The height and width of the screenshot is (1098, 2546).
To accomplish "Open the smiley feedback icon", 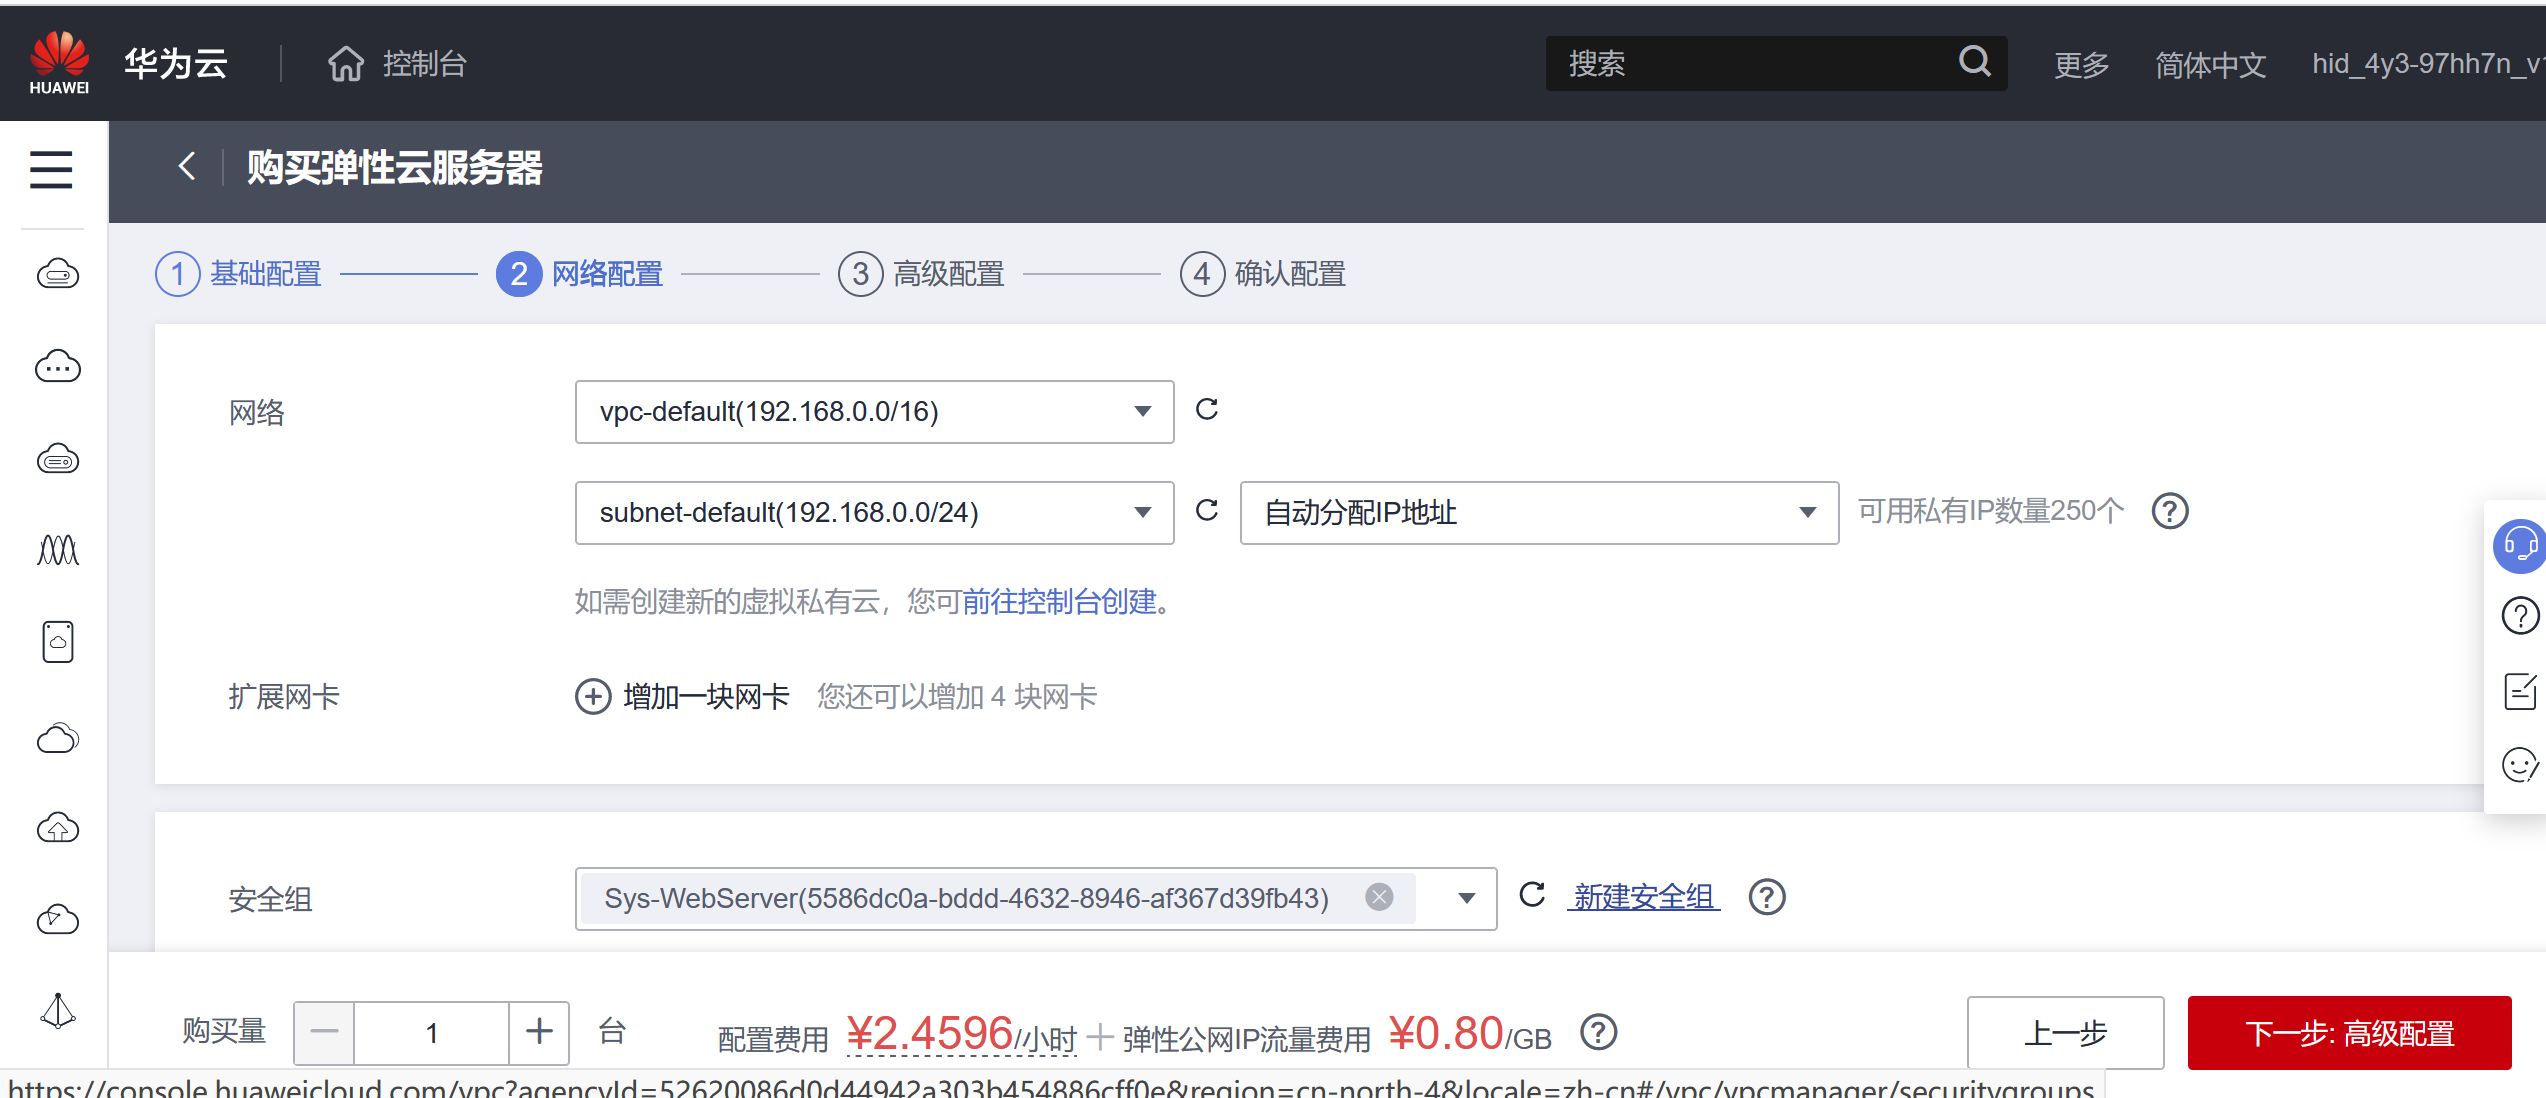I will [2518, 765].
